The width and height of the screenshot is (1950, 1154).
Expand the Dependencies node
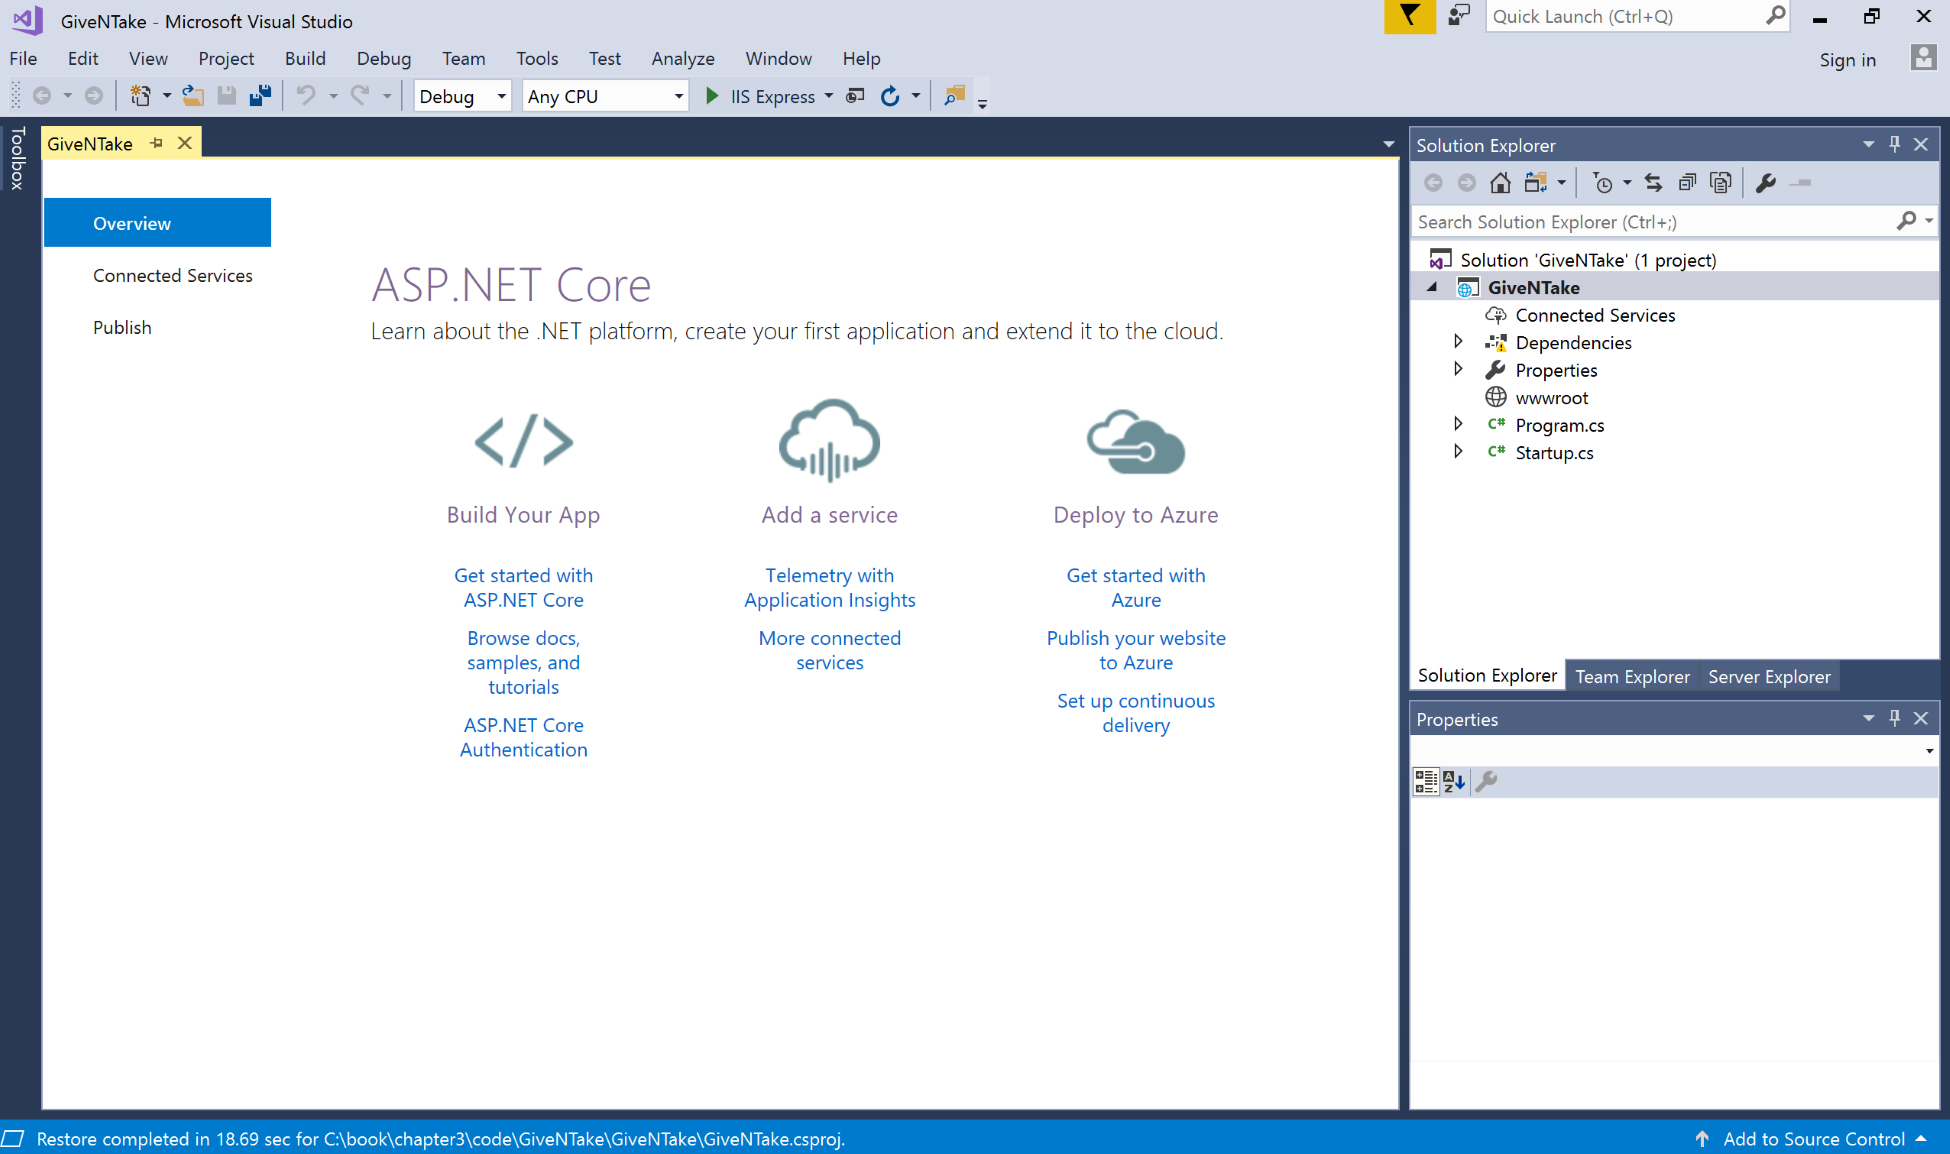click(x=1458, y=342)
